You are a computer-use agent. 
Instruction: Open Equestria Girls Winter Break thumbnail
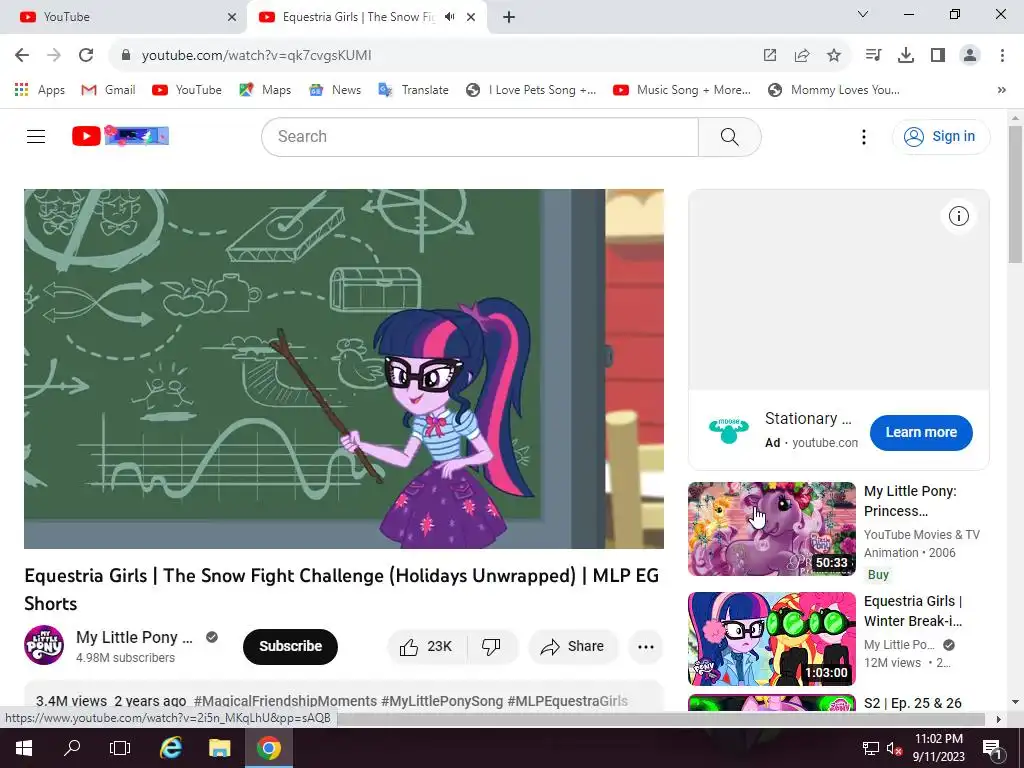click(772, 639)
